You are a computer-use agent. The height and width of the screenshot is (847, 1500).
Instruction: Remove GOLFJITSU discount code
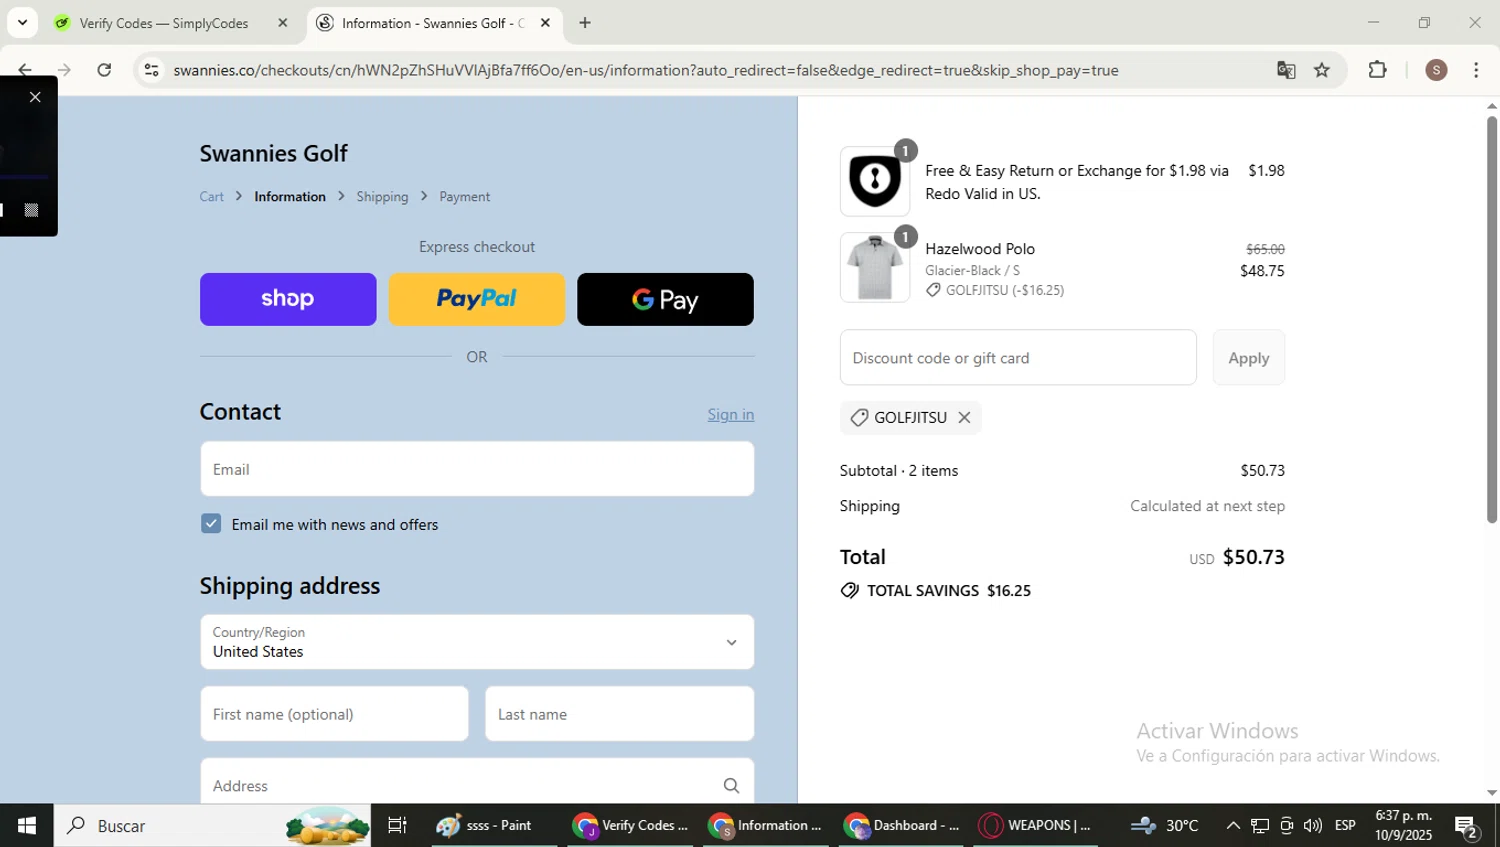point(964,418)
